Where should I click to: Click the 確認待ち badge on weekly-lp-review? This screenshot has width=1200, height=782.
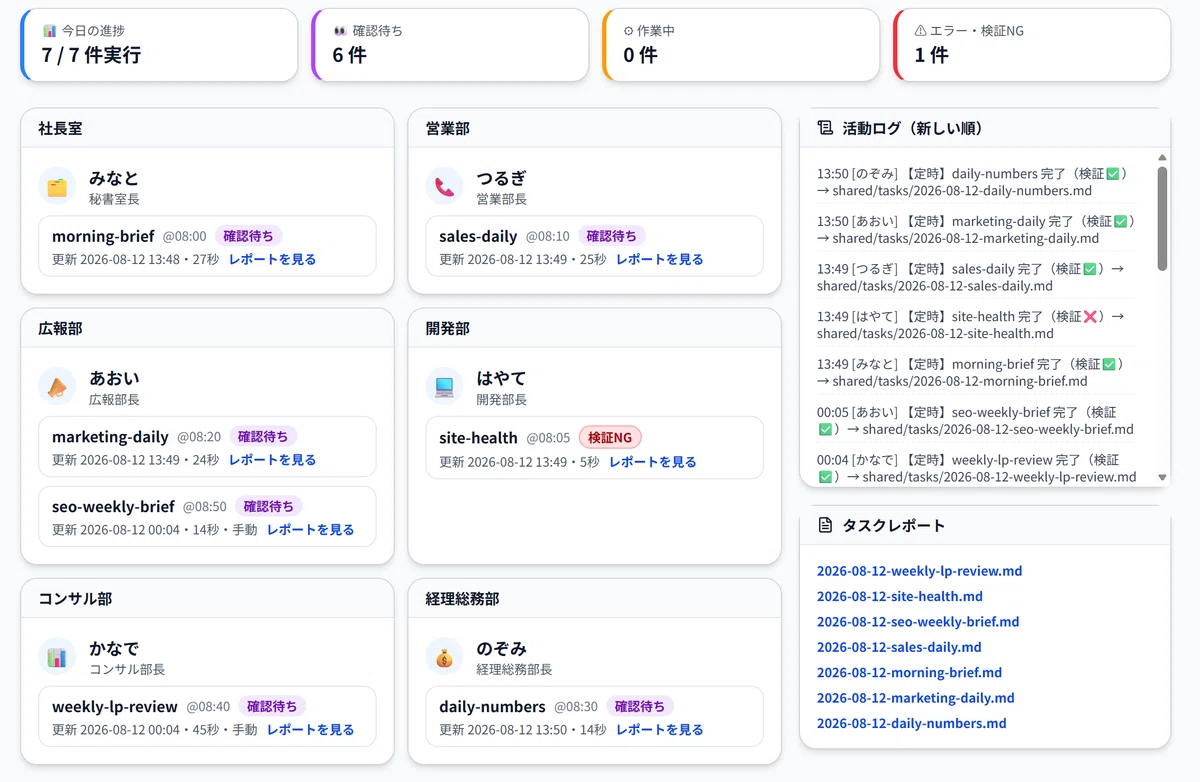coord(272,706)
